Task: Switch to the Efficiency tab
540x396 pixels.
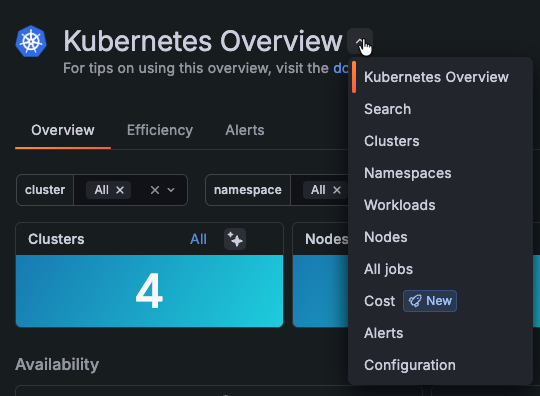Action: coord(160,131)
